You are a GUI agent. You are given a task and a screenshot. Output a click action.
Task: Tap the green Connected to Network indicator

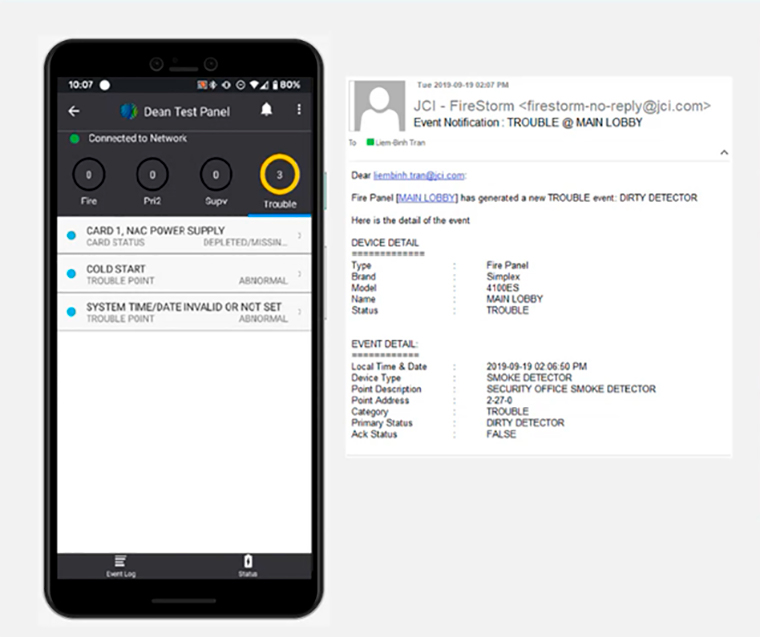[75, 138]
